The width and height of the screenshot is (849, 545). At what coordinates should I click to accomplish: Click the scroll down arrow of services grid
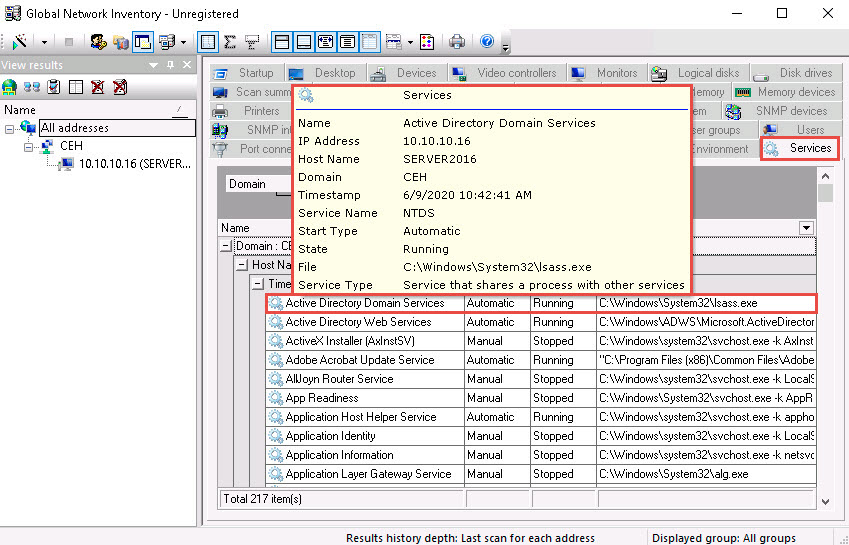click(x=825, y=502)
